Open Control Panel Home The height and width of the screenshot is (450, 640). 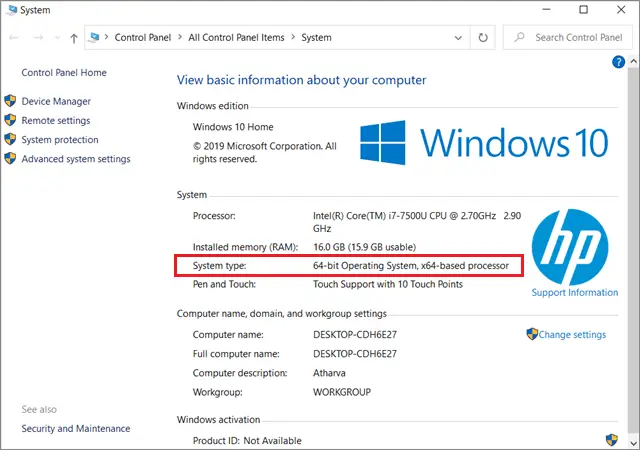click(64, 73)
